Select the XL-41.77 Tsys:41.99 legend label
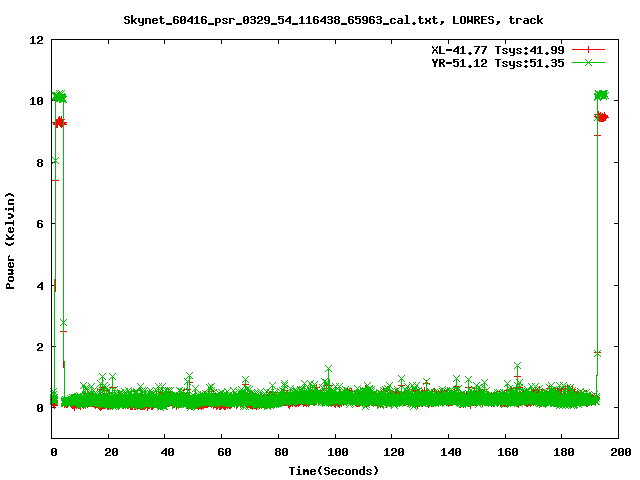 coord(498,50)
